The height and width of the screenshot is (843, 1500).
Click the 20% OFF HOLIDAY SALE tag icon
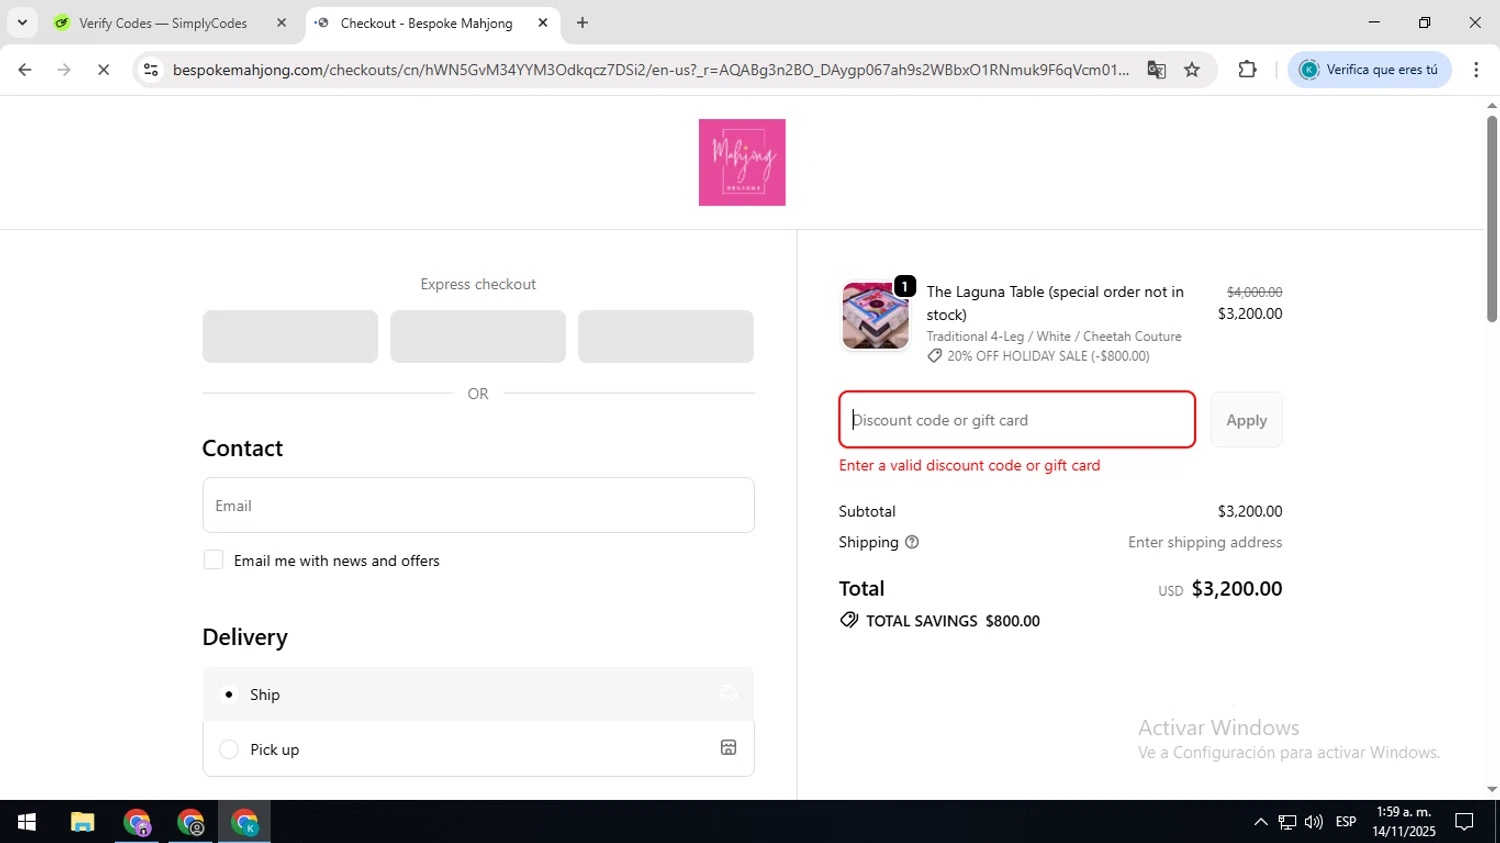[x=934, y=356]
